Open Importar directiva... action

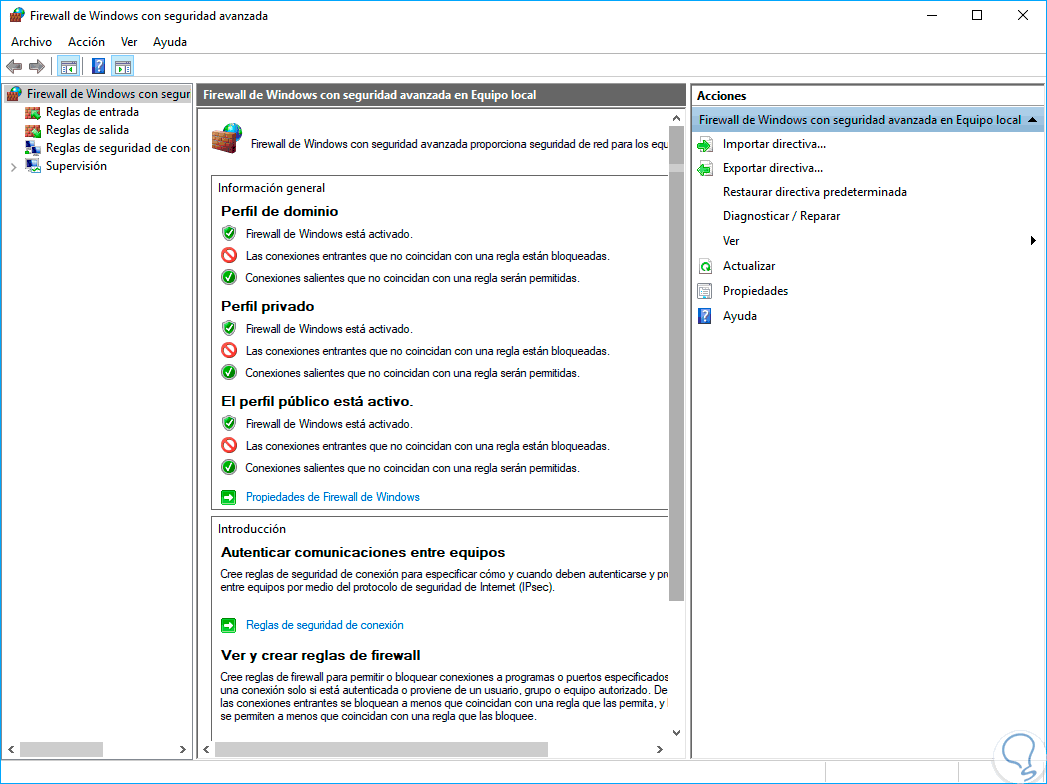point(774,144)
